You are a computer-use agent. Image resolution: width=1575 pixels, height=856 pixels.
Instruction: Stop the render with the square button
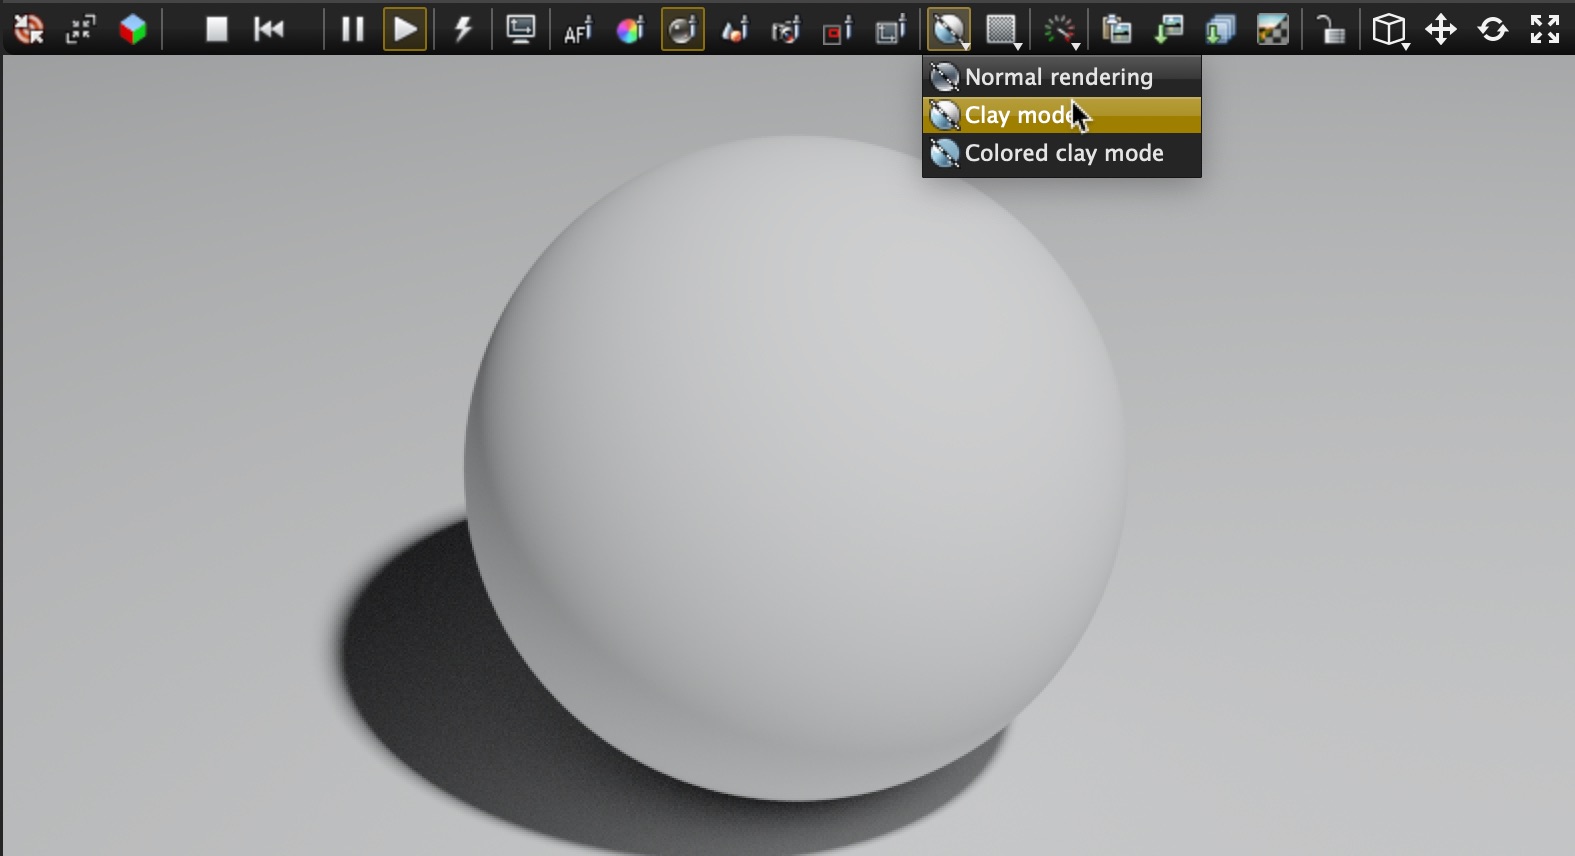click(x=216, y=29)
